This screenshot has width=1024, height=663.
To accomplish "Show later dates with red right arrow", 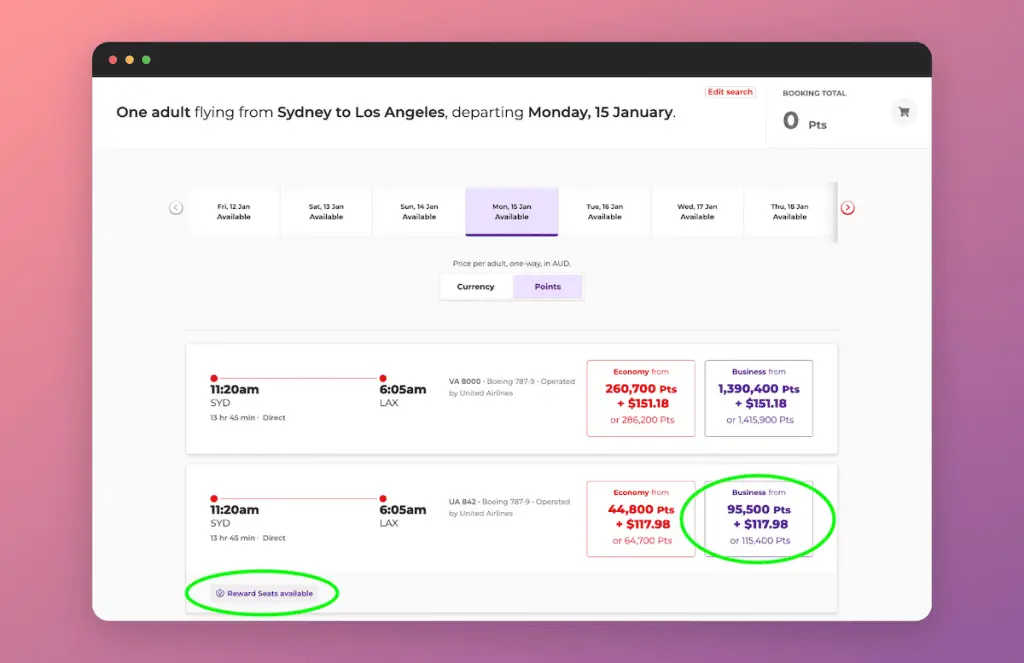I will coord(848,208).
